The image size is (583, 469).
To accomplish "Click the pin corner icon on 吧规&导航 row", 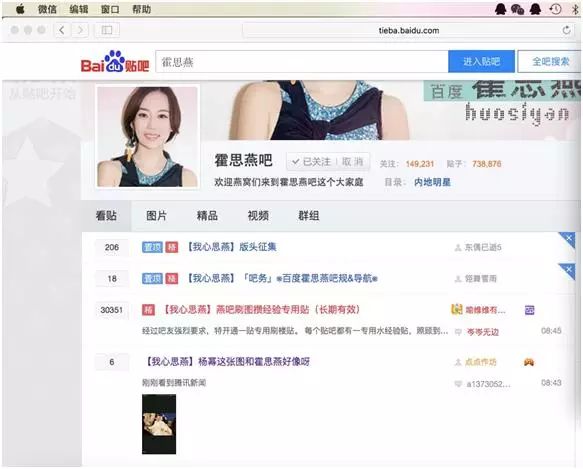I will click(x=568, y=270).
